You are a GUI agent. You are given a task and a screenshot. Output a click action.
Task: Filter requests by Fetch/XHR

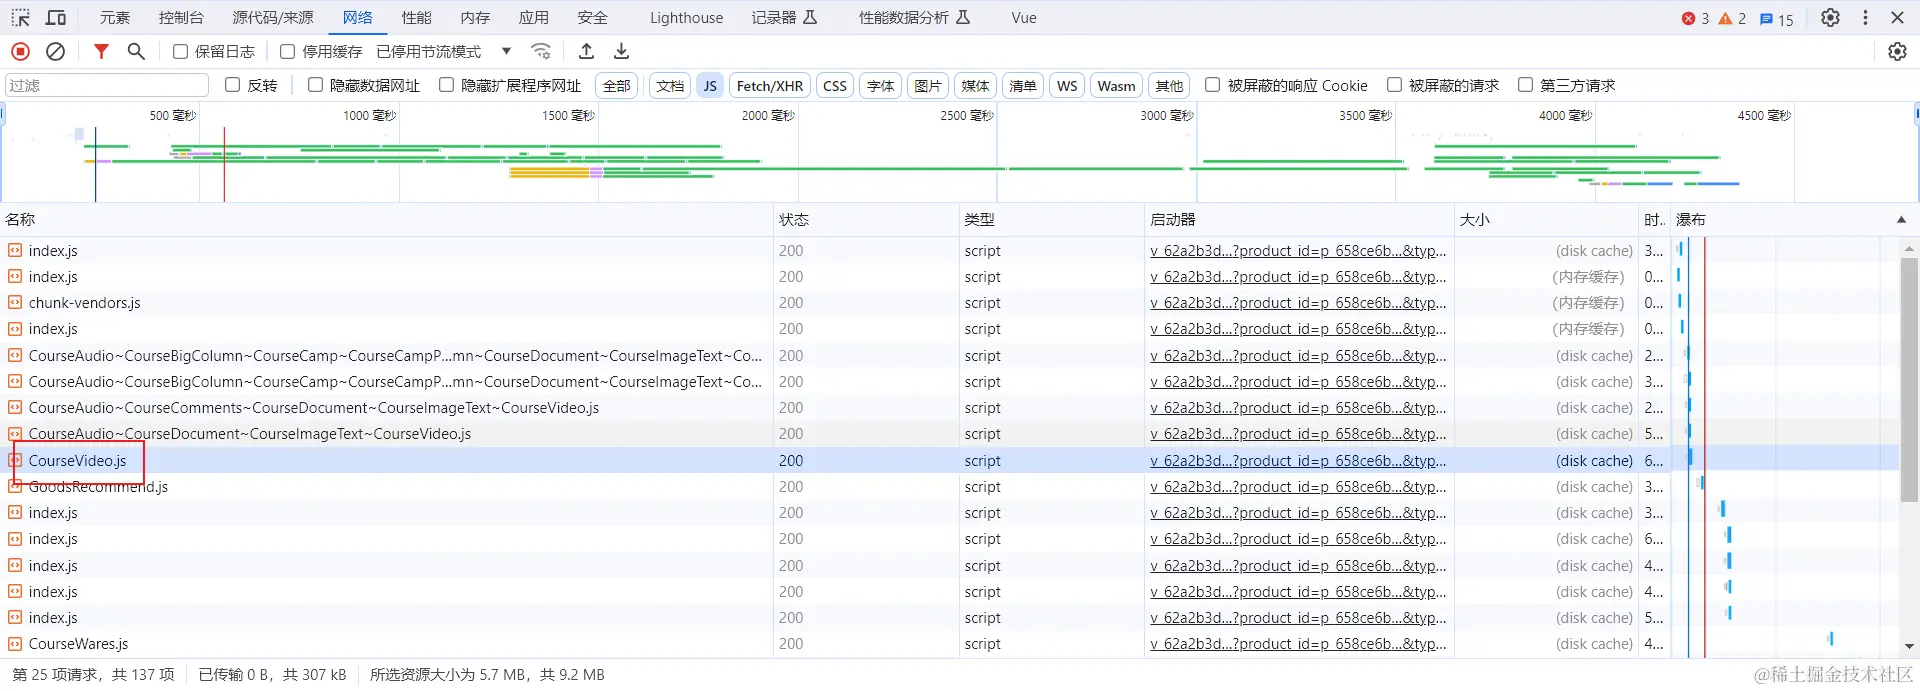click(x=770, y=86)
